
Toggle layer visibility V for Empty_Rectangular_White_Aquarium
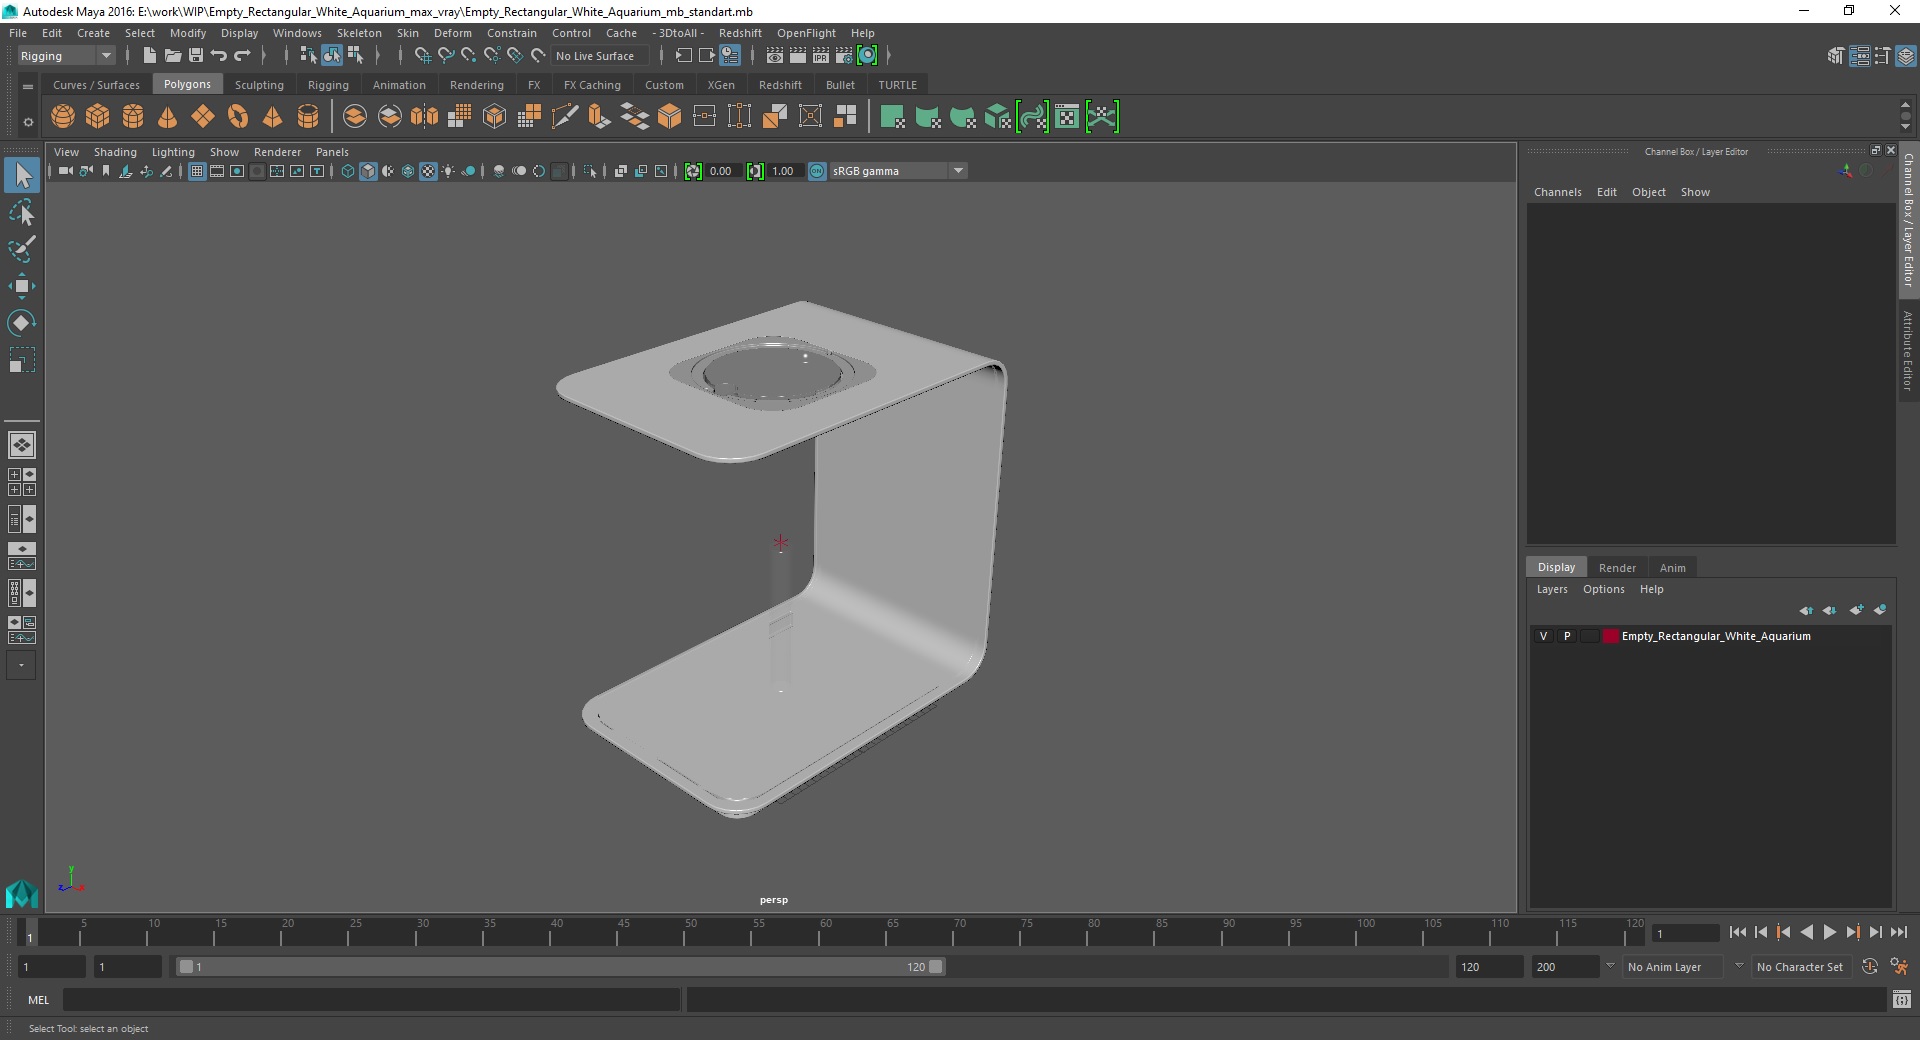click(x=1543, y=636)
